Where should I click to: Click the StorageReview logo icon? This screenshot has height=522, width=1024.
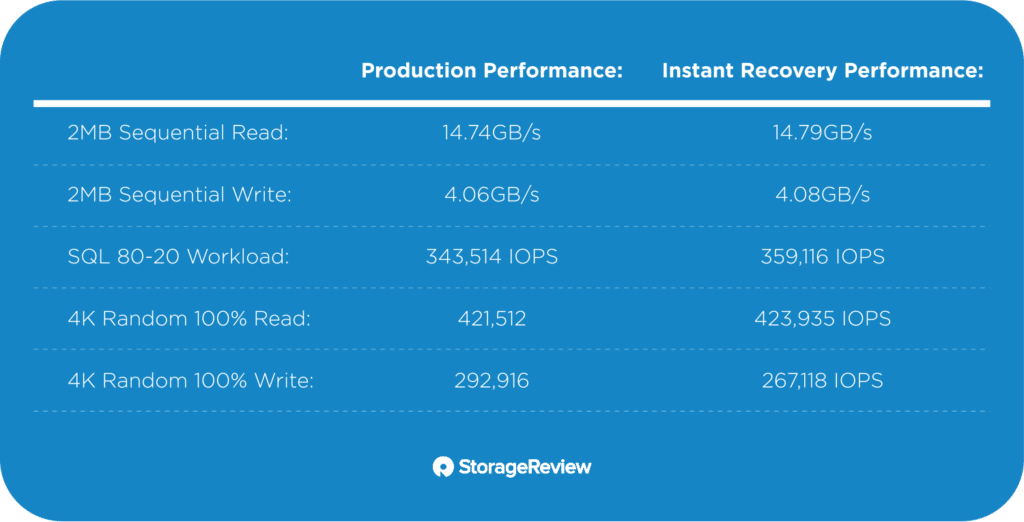click(443, 466)
